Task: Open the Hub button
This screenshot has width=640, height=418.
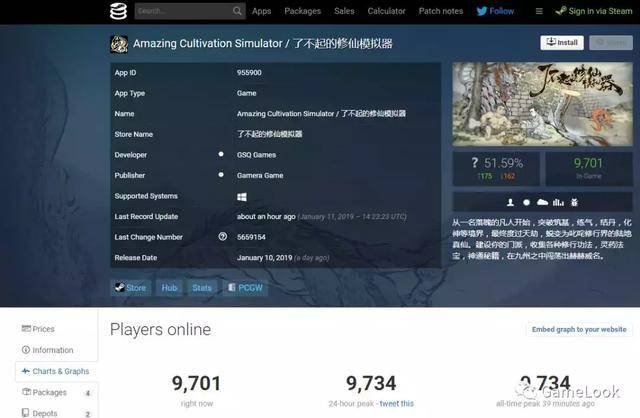Action: coord(169,287)
